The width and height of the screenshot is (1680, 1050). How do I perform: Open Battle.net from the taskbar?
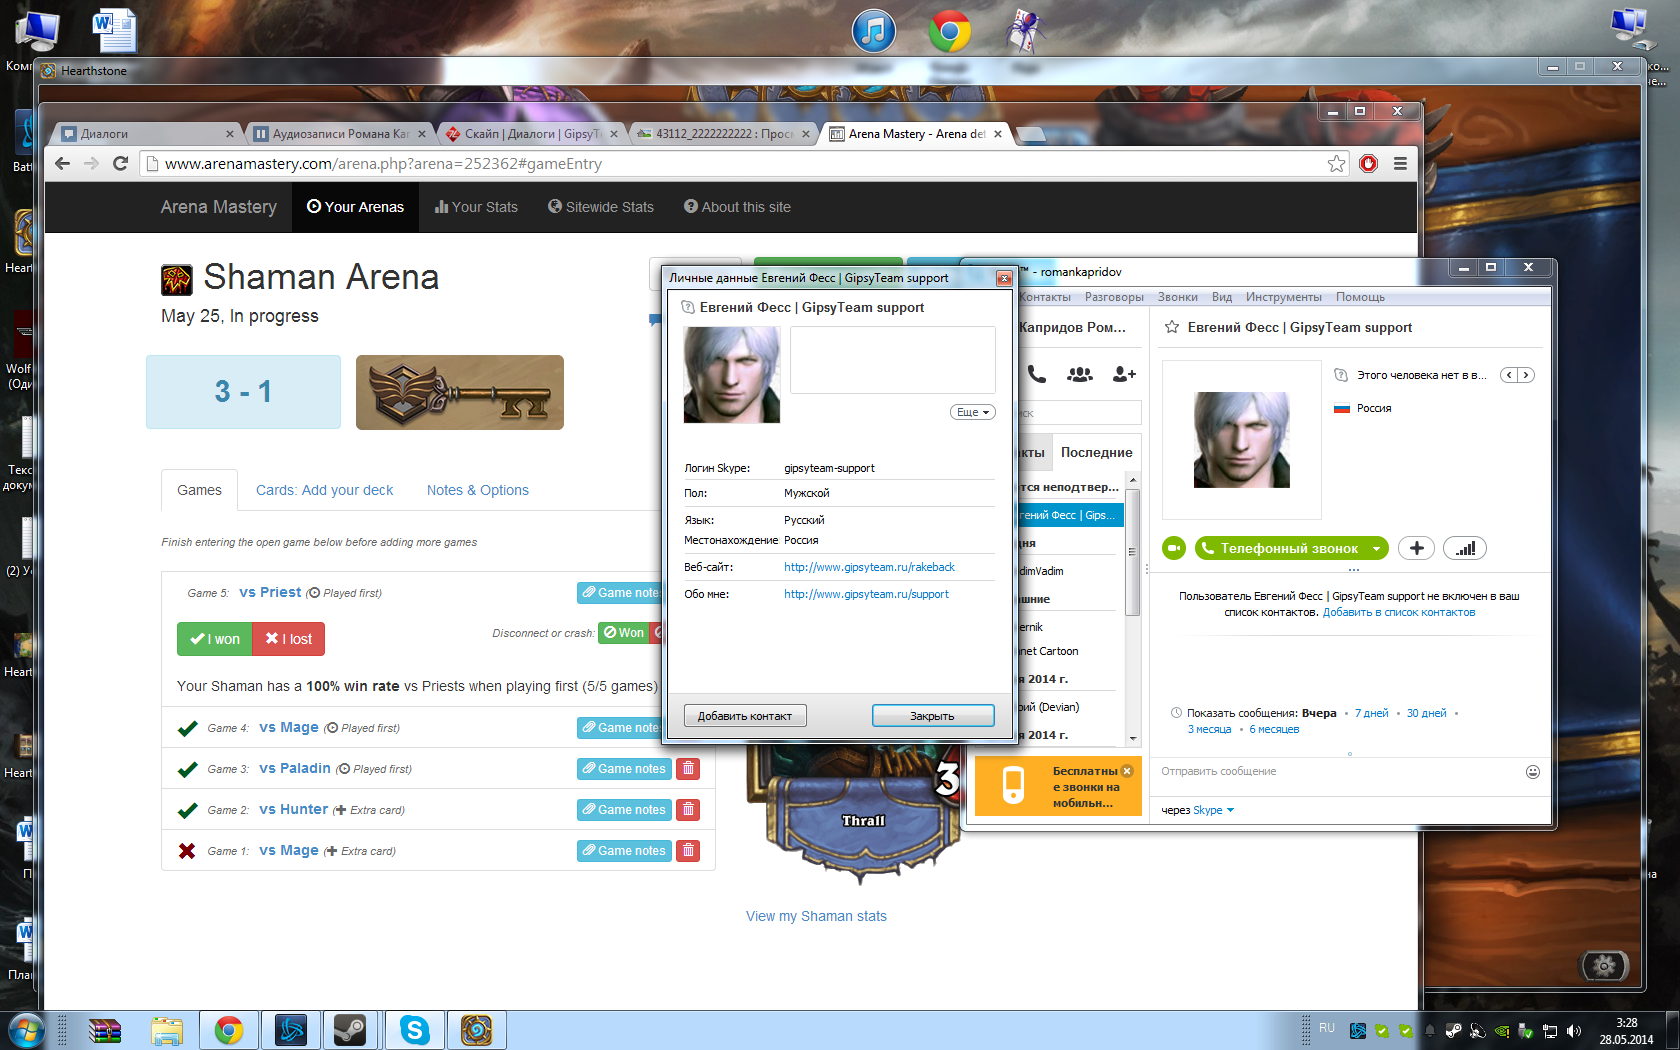coord(290,1030)
